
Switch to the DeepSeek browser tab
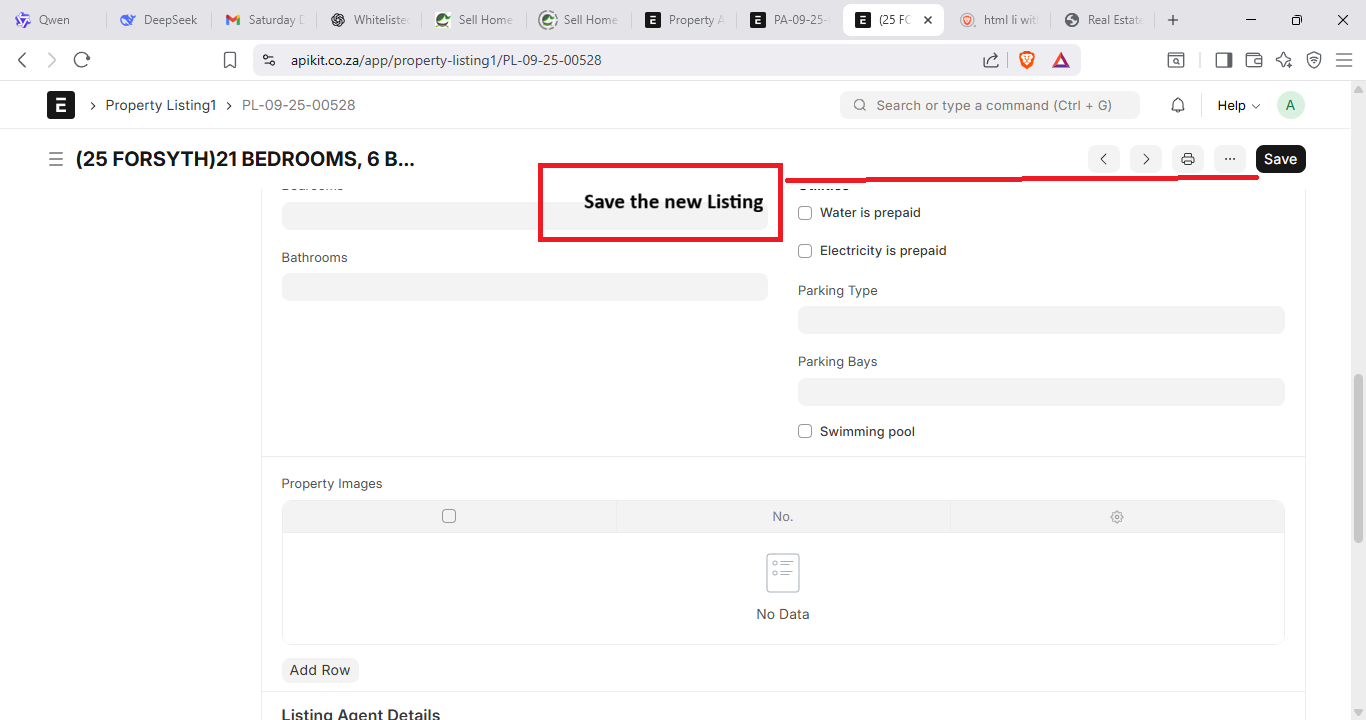160,20
